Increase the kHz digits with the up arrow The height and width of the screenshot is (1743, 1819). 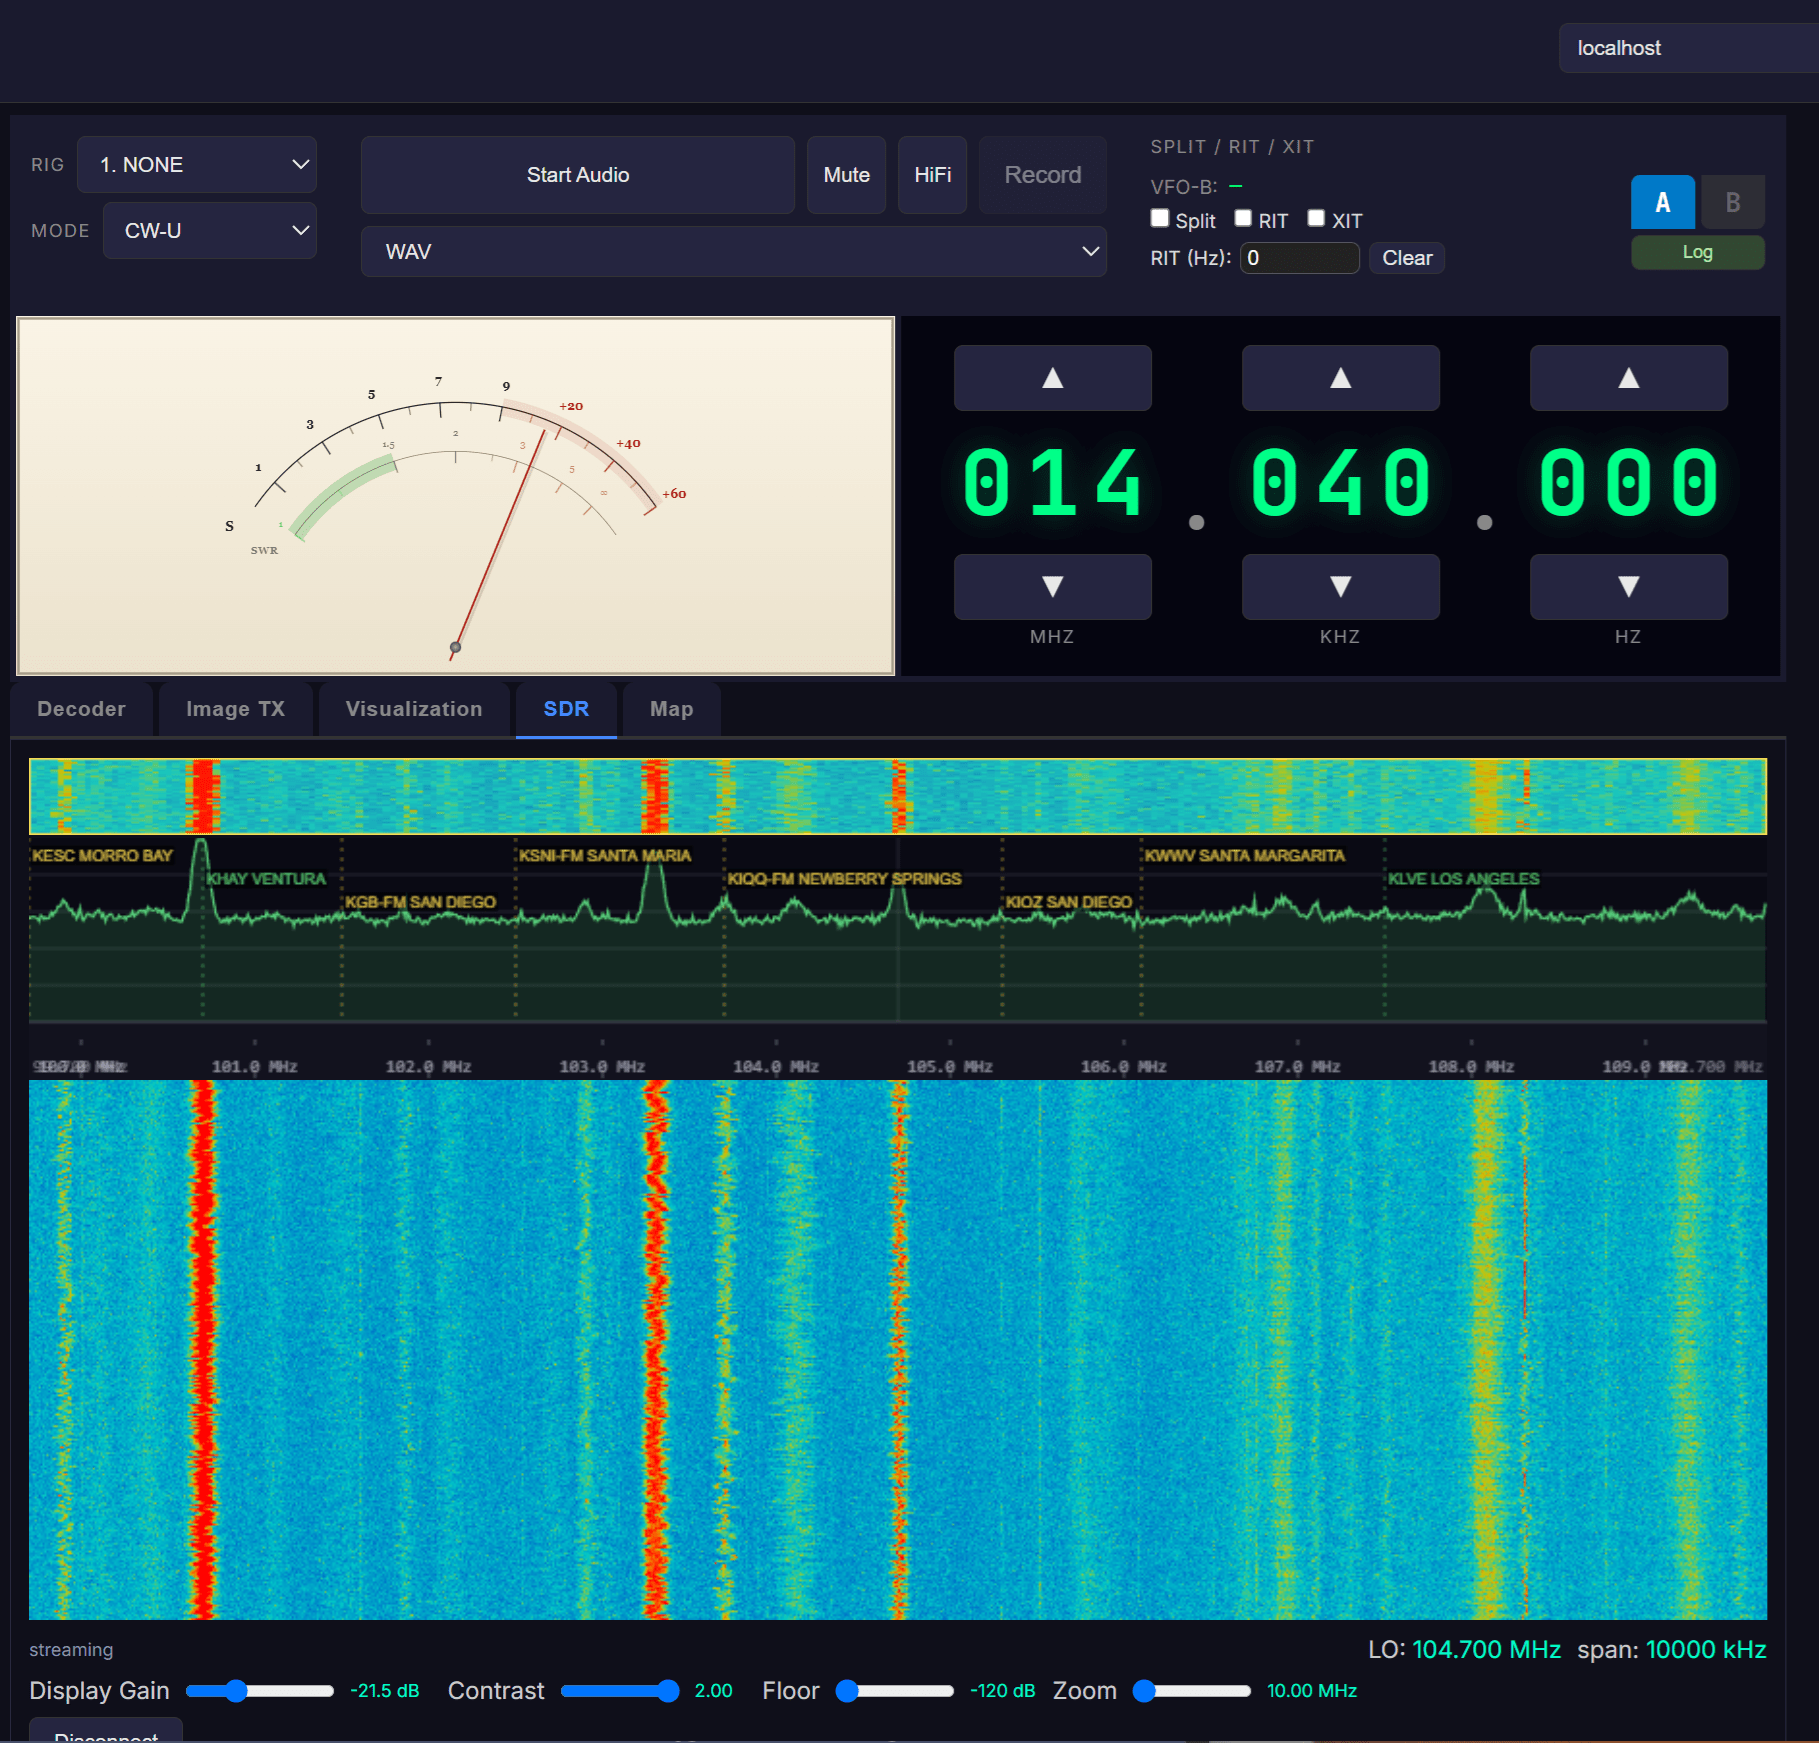click(x=1340, y=378)
